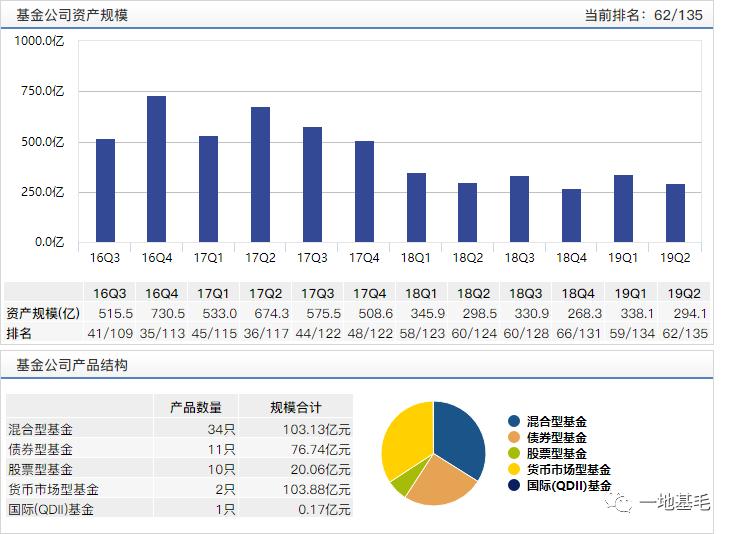Click the 16Q3 bar in the chart
734x534 pixels.
pos(105,190)
